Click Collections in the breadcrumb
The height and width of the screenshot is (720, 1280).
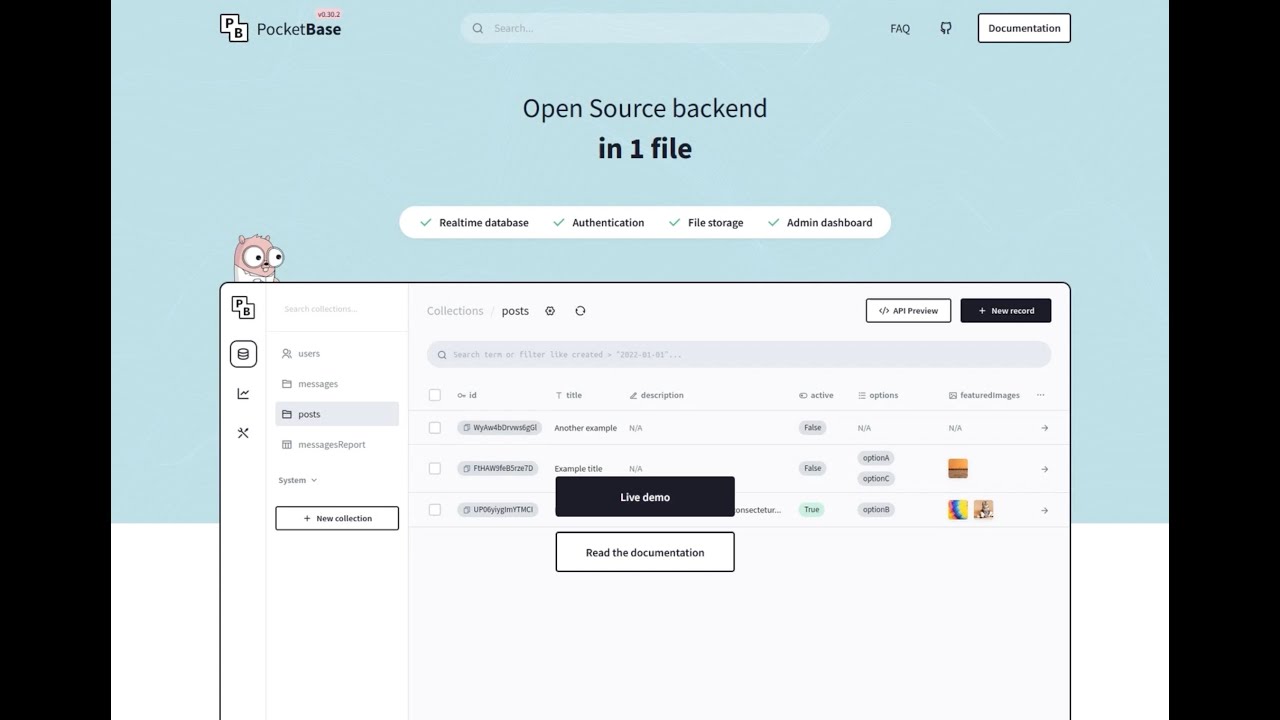(455, 311)
